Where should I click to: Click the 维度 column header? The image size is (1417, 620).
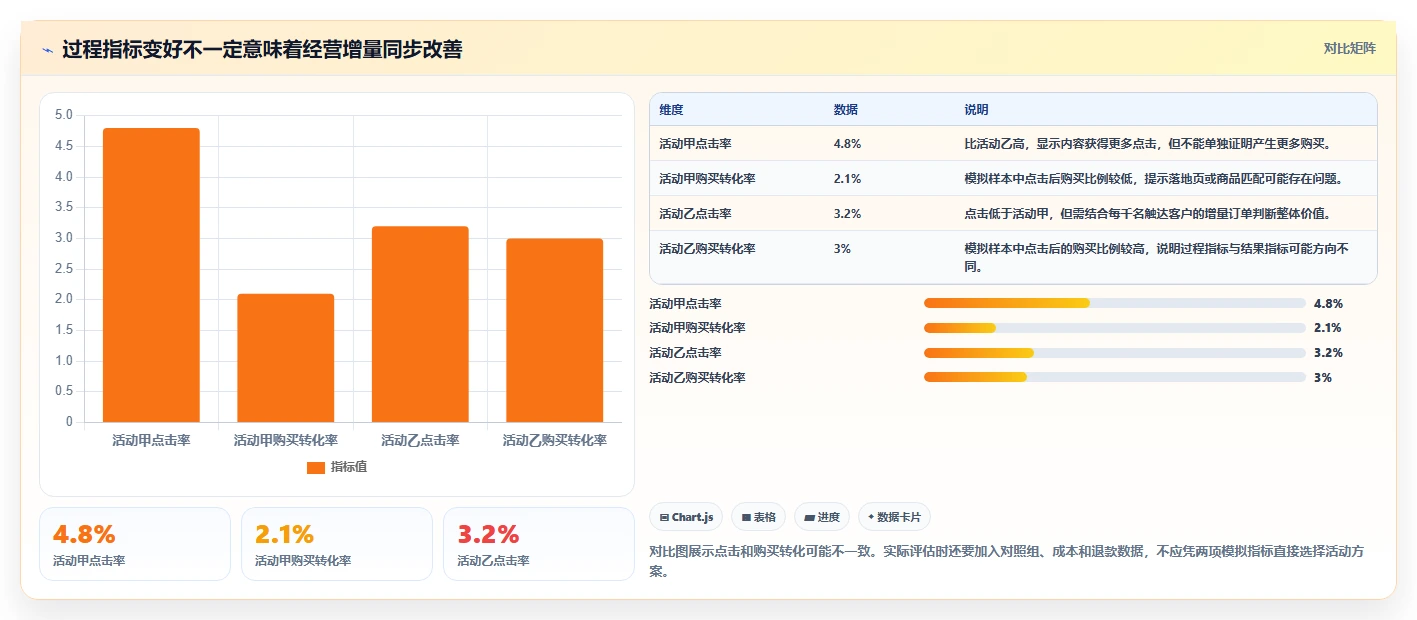click(671, 109)
